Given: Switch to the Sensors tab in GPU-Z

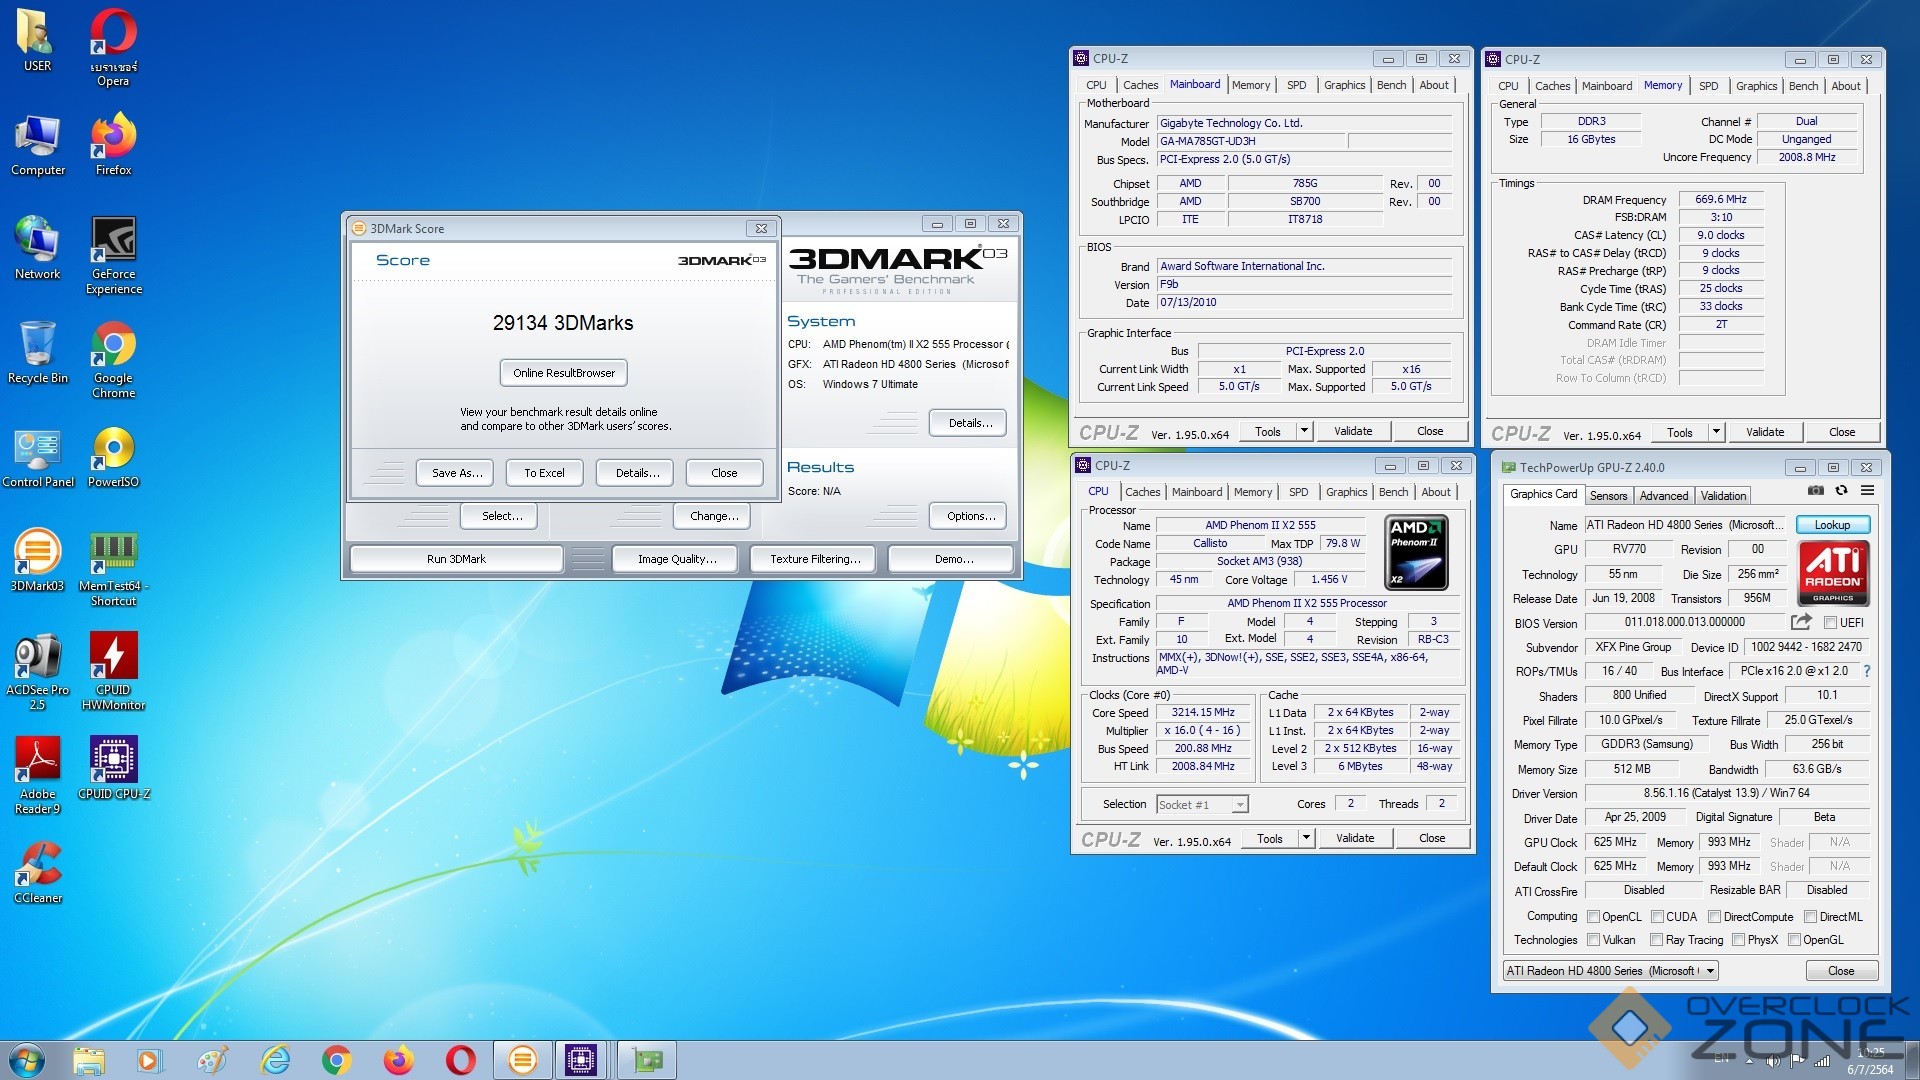Looking at the screenshot, I should [x=1608, y=496].
